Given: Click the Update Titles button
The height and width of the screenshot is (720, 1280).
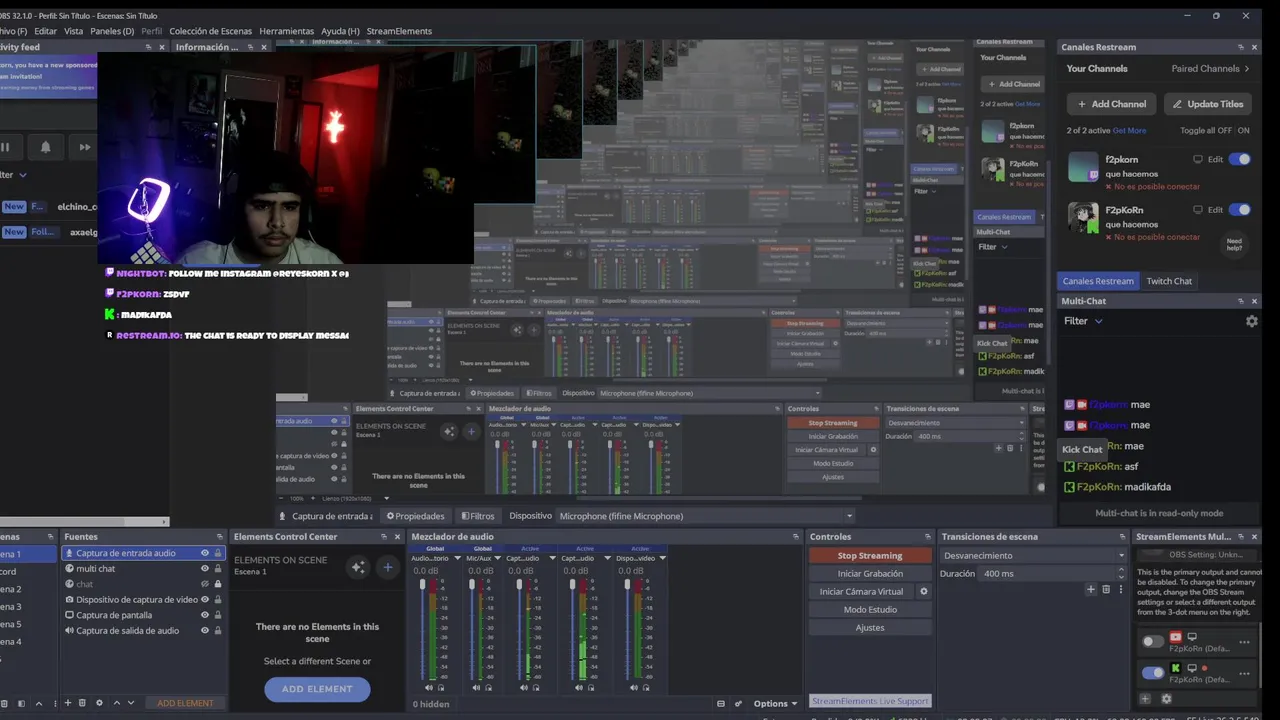Looking at the screenshot, I should pos(1207,104).
